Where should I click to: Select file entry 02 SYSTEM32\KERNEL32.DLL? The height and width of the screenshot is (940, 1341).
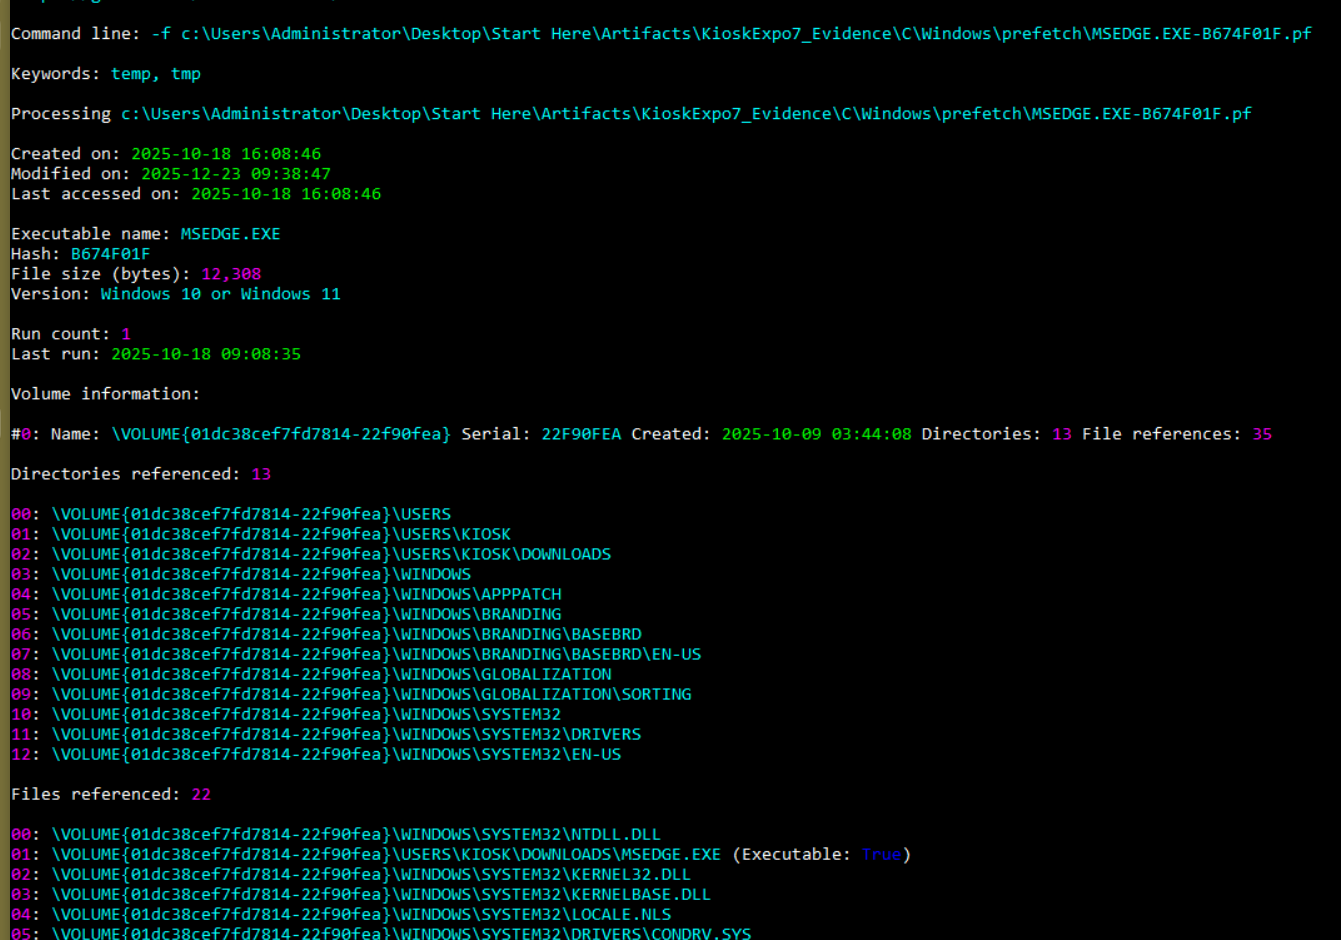[x=351, y=874]
